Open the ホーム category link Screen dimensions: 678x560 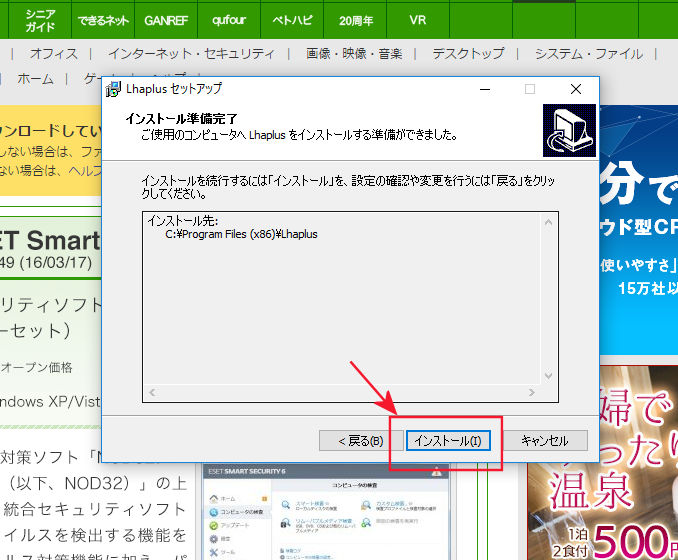[35, 79]
